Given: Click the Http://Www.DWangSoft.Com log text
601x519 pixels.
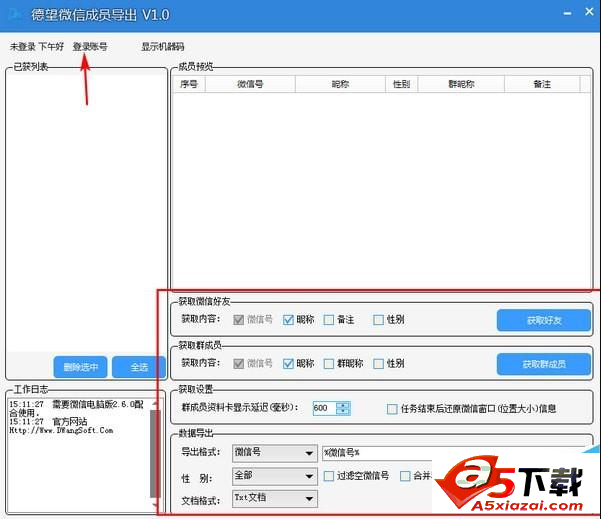Looking at the screenshot, I should point(61,430).
